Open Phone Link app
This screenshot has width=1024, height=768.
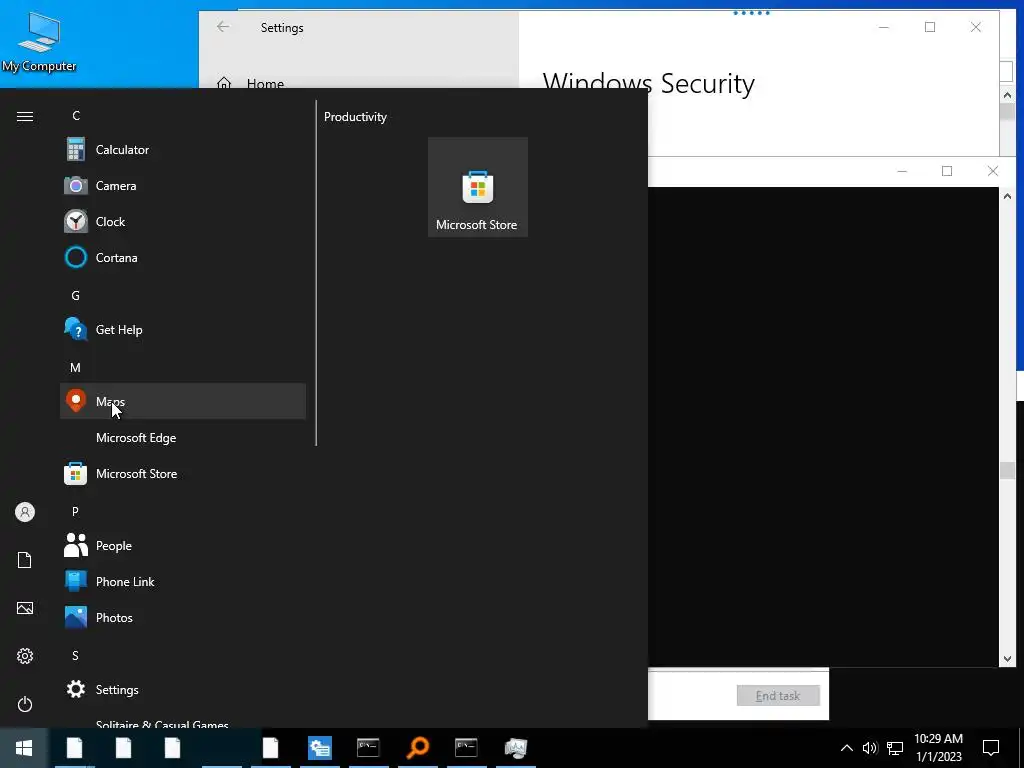coord(183,581)
